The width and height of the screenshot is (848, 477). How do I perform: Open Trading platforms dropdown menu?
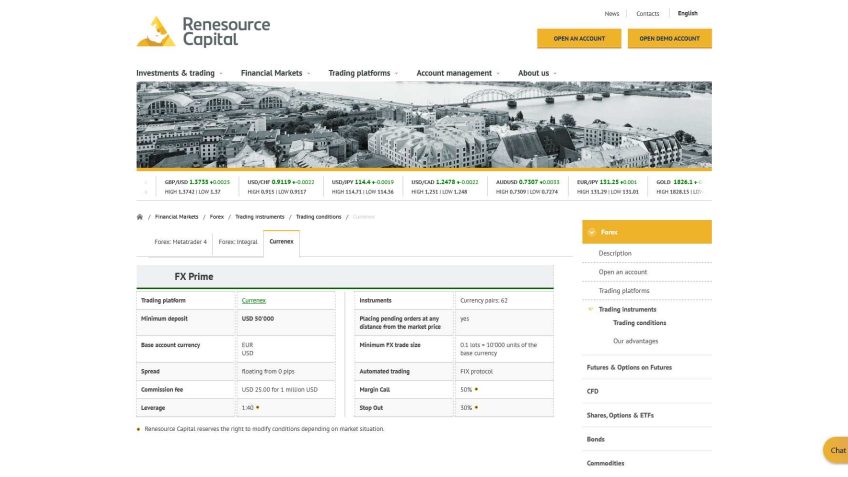pos(363,73)
